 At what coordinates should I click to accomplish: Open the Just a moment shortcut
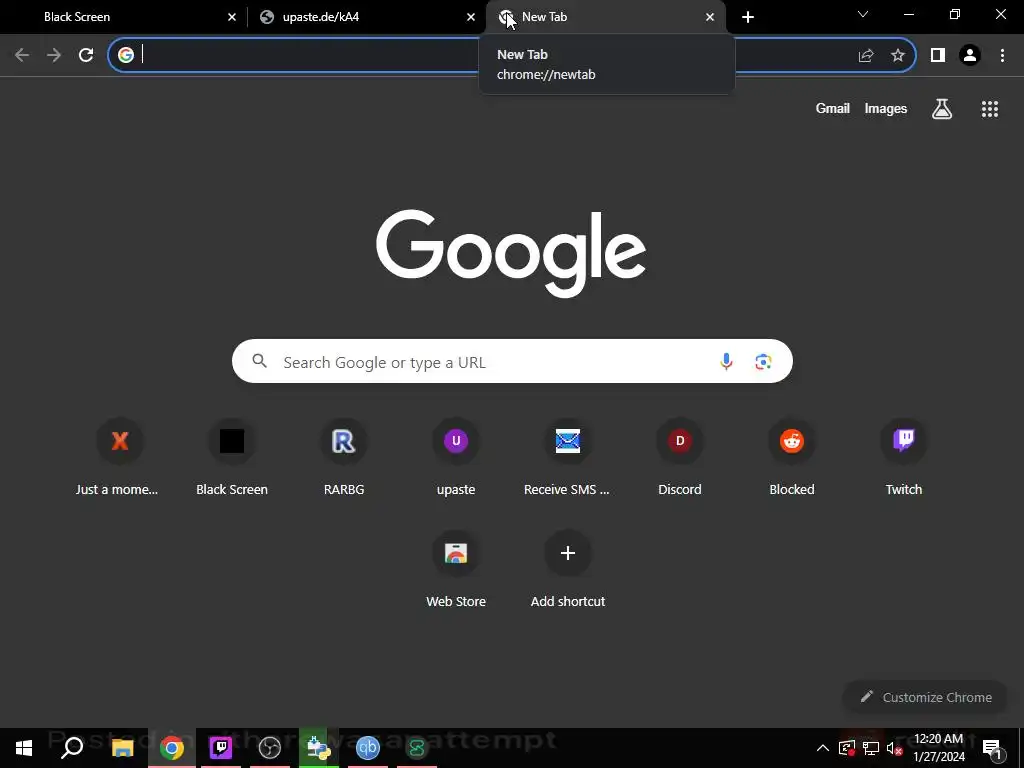tap(120, 458)
